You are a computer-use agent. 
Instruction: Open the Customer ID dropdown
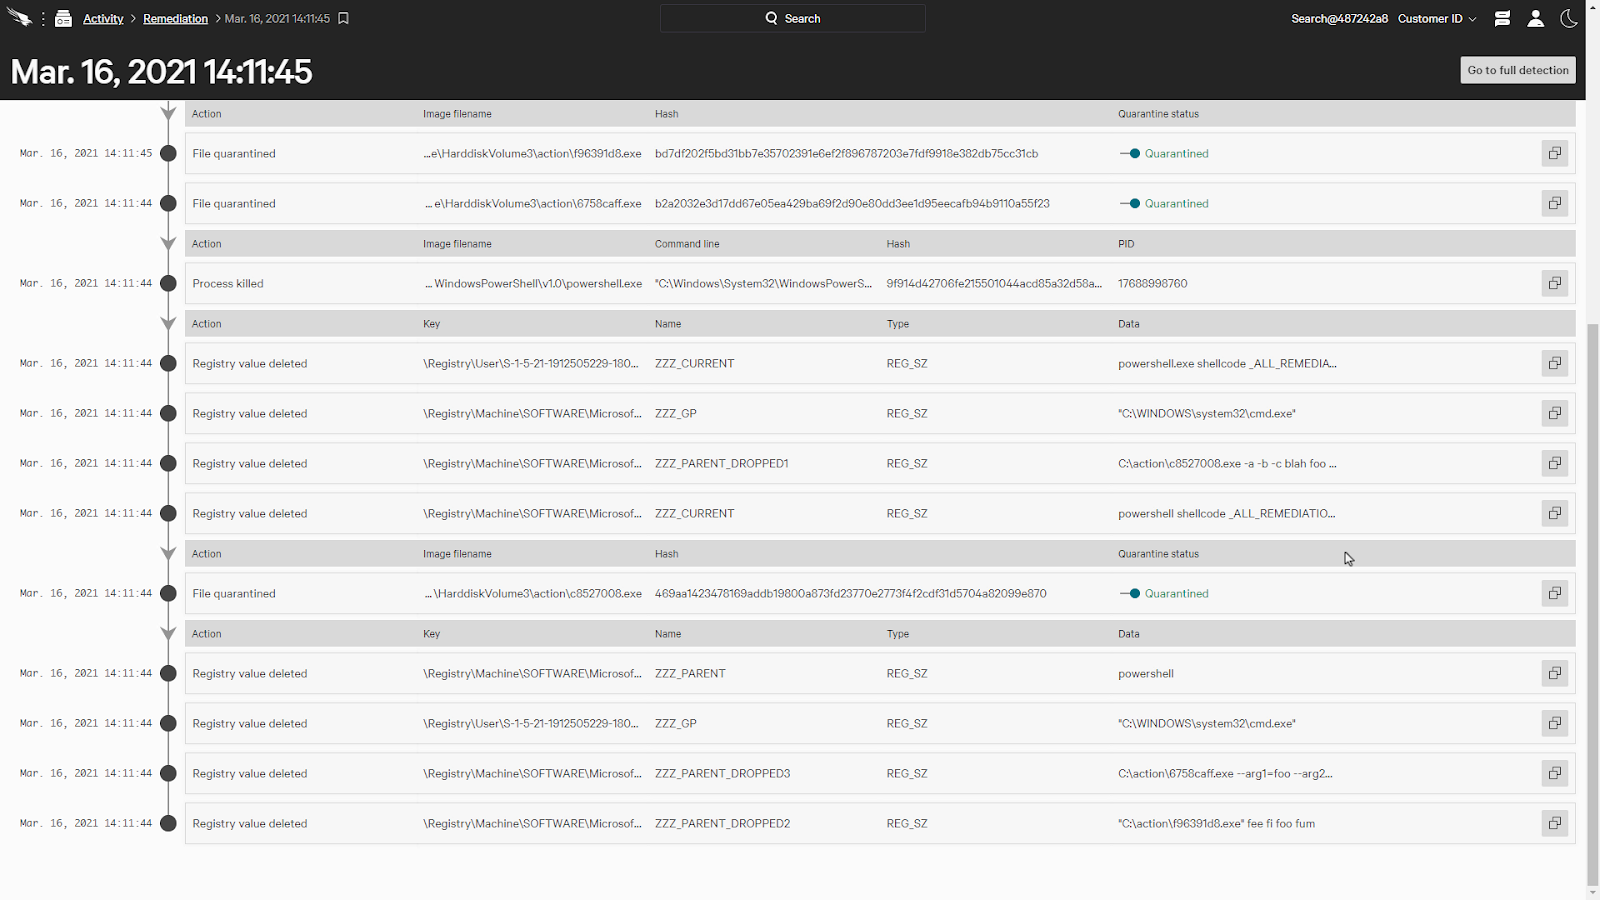[1437, 19]
